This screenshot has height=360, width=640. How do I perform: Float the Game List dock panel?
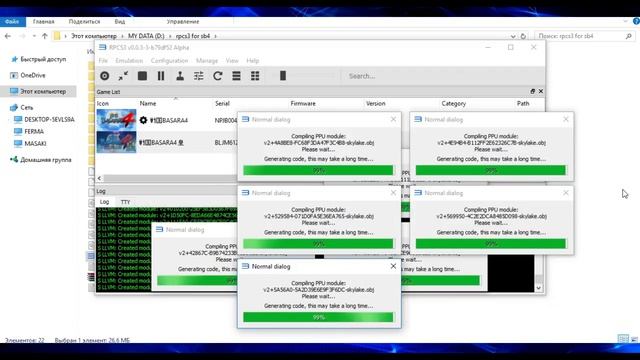point(533,91)
